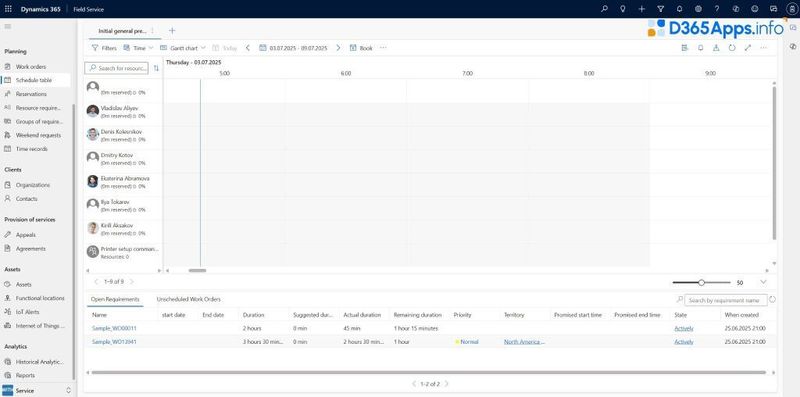The width and height of the screenshot is (800, 397).
Task: Open Weekend requests in the sidebar
Action: click(x=38, y=135)
